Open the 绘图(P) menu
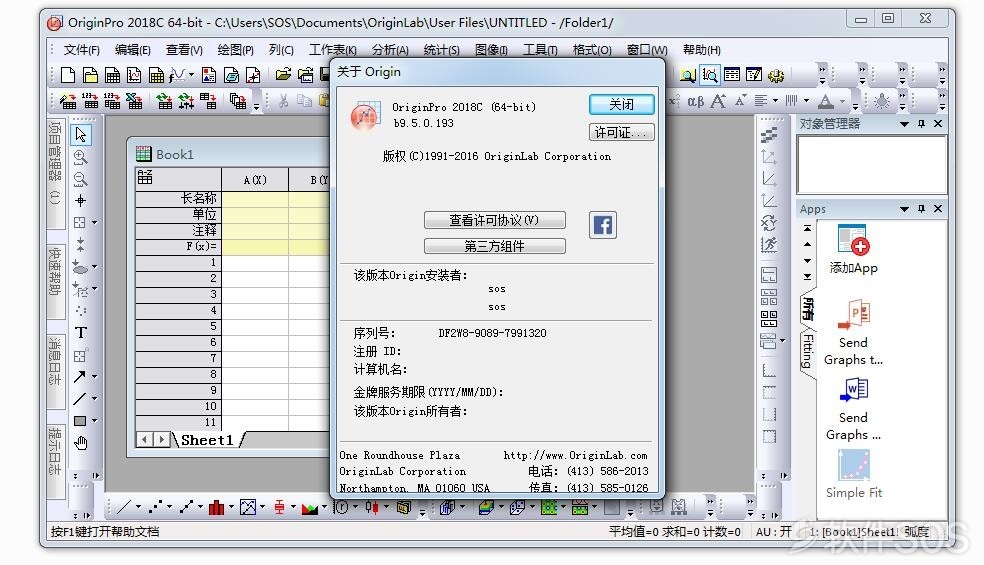984x565 pixels. tap(235, 50)
